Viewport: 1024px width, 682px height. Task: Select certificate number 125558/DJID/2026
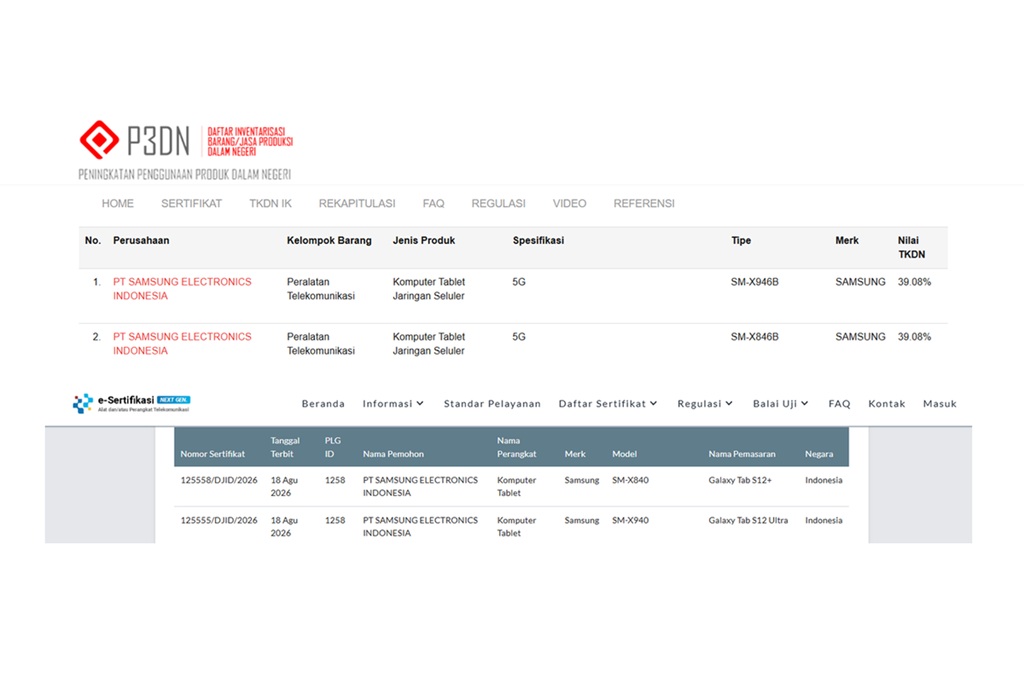219,480
